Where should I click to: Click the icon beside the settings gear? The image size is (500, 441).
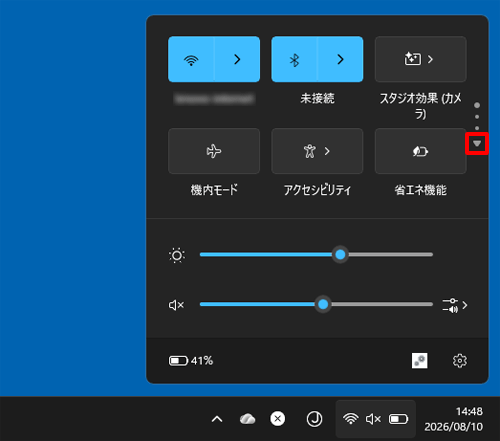coord(420,361)
